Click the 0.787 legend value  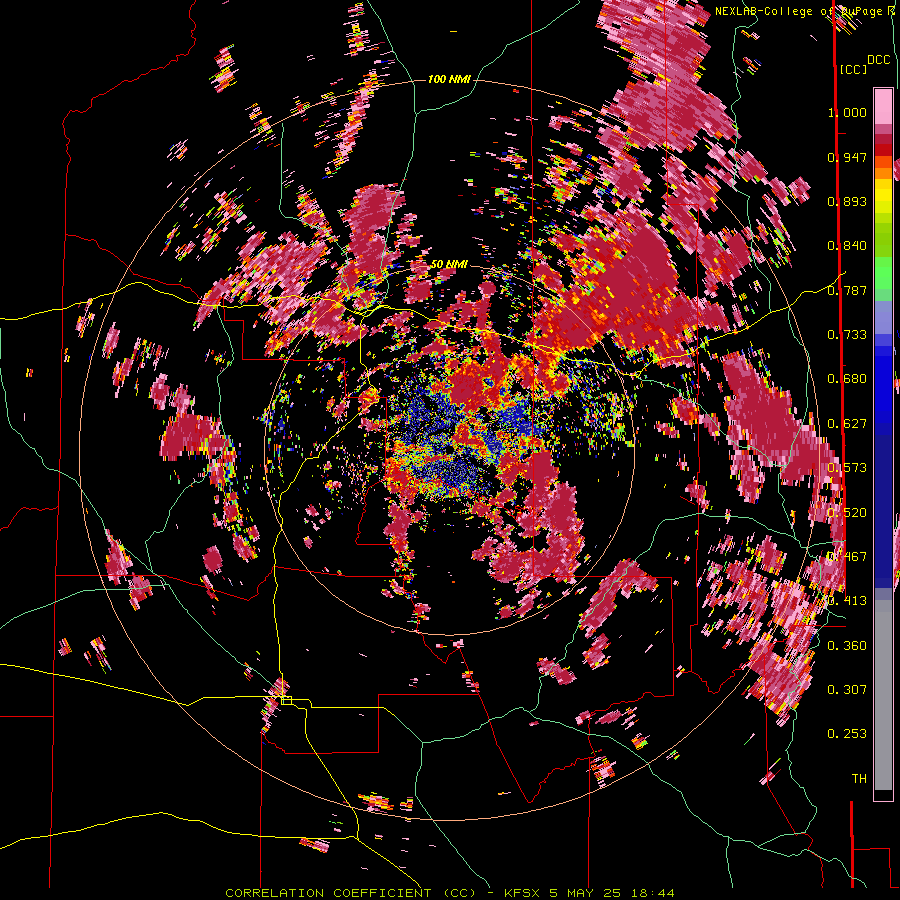tap(847, 290)
